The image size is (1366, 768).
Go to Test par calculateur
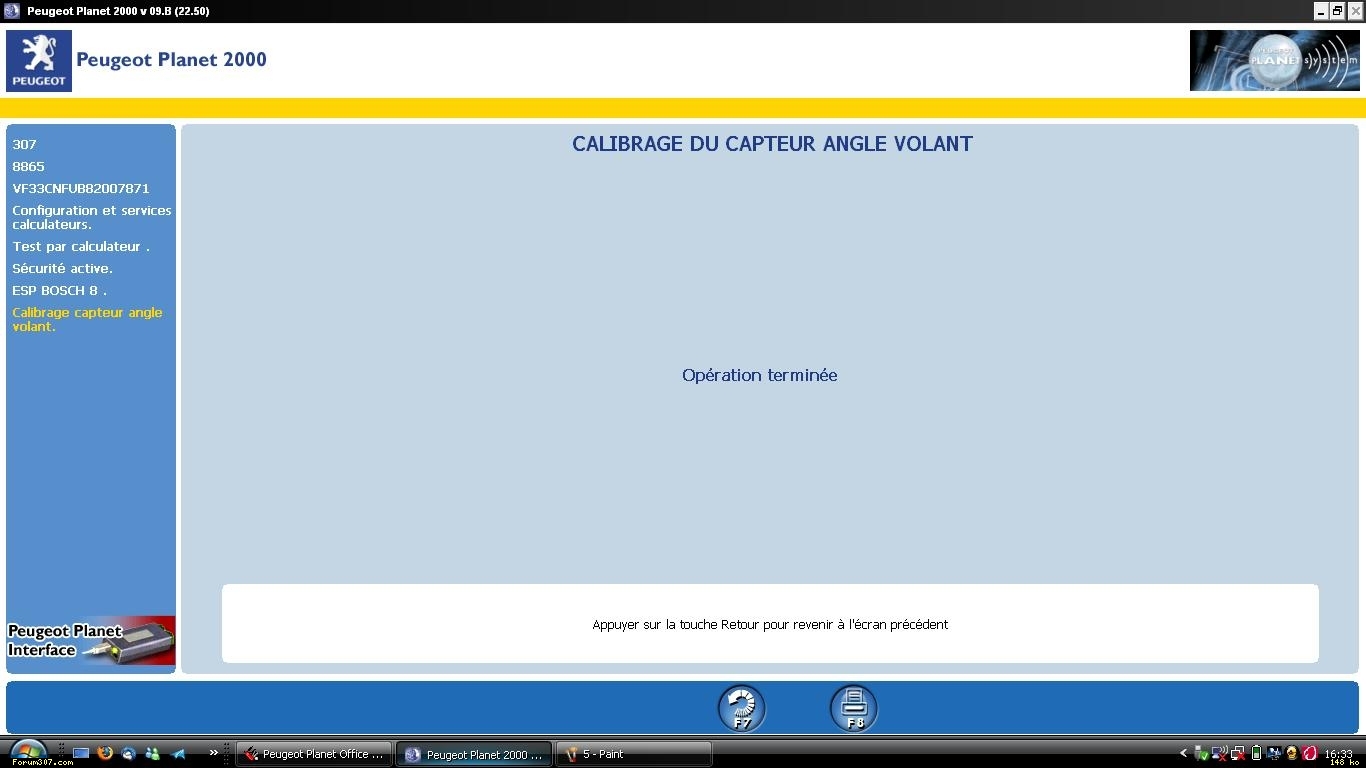click(81, 246)
